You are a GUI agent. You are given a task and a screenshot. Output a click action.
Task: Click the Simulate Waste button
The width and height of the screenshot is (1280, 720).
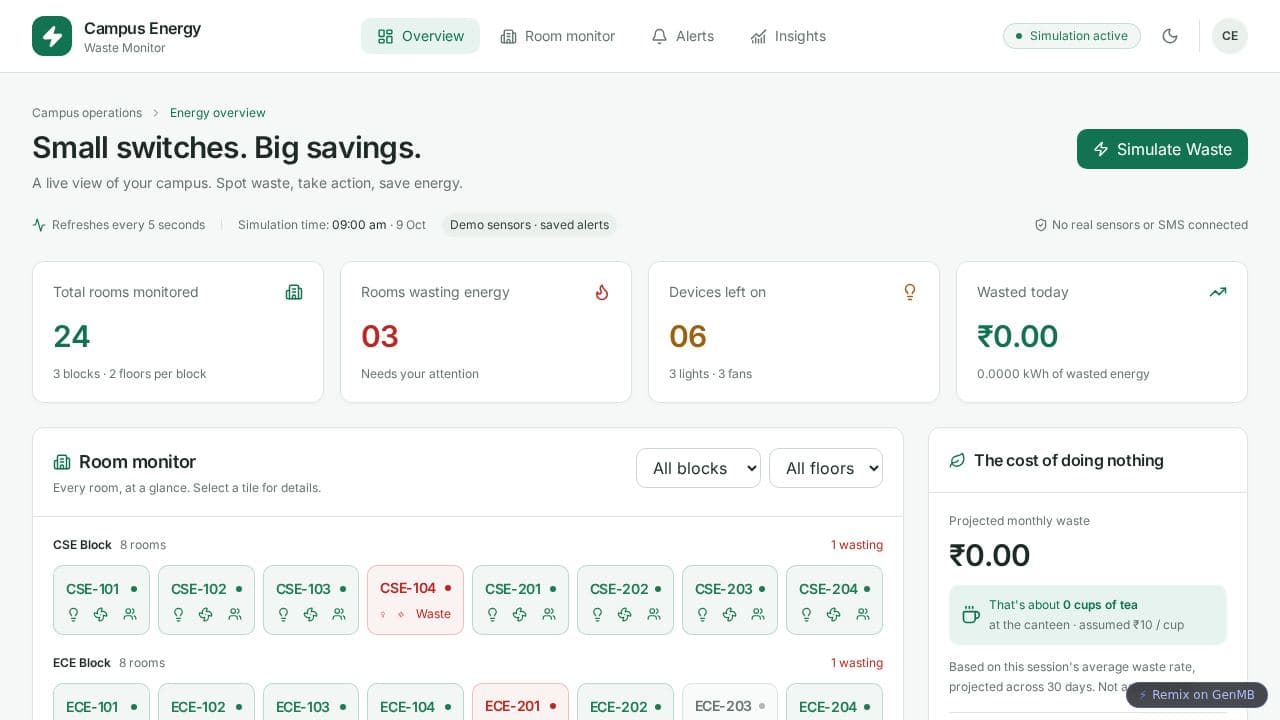pos(1162,149)
